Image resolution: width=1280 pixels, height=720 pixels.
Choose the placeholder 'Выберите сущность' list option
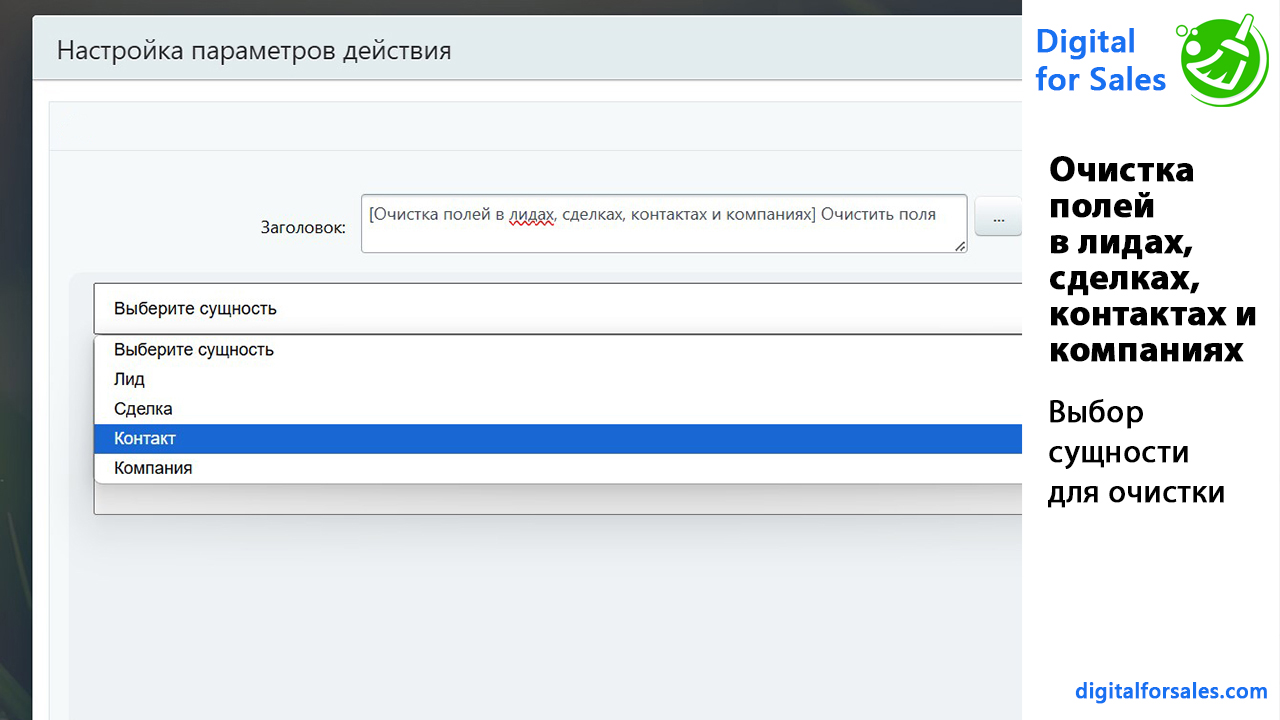[x=194, y=350]
